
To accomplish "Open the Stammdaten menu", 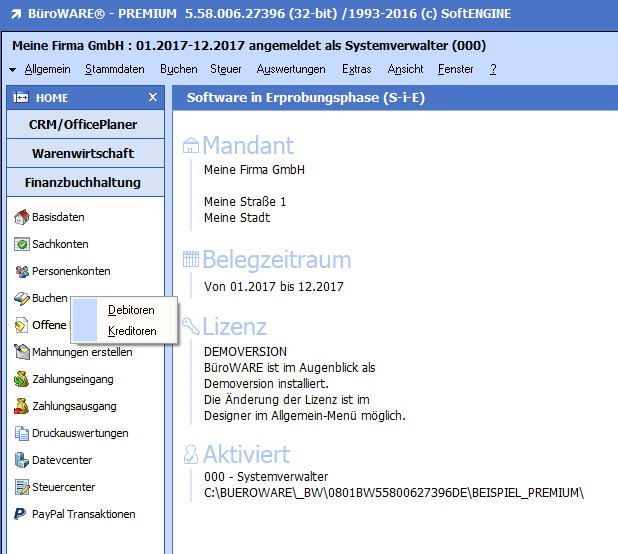I will [115, 69].
